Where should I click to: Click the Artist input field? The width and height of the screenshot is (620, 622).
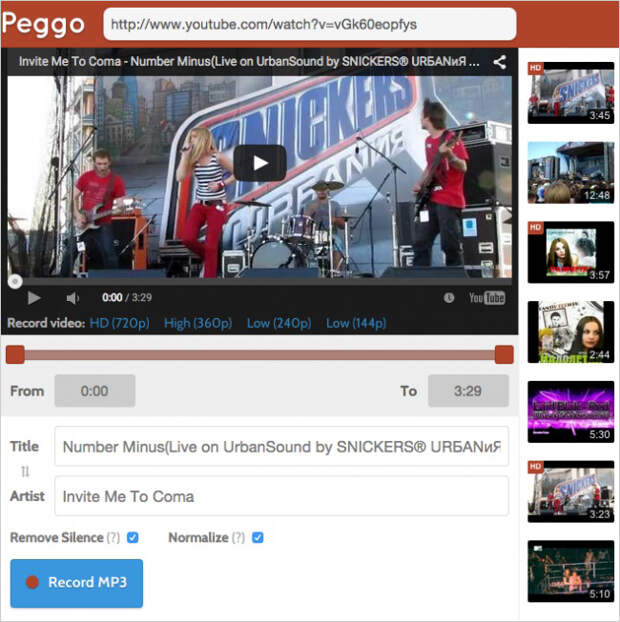[282, 496]
